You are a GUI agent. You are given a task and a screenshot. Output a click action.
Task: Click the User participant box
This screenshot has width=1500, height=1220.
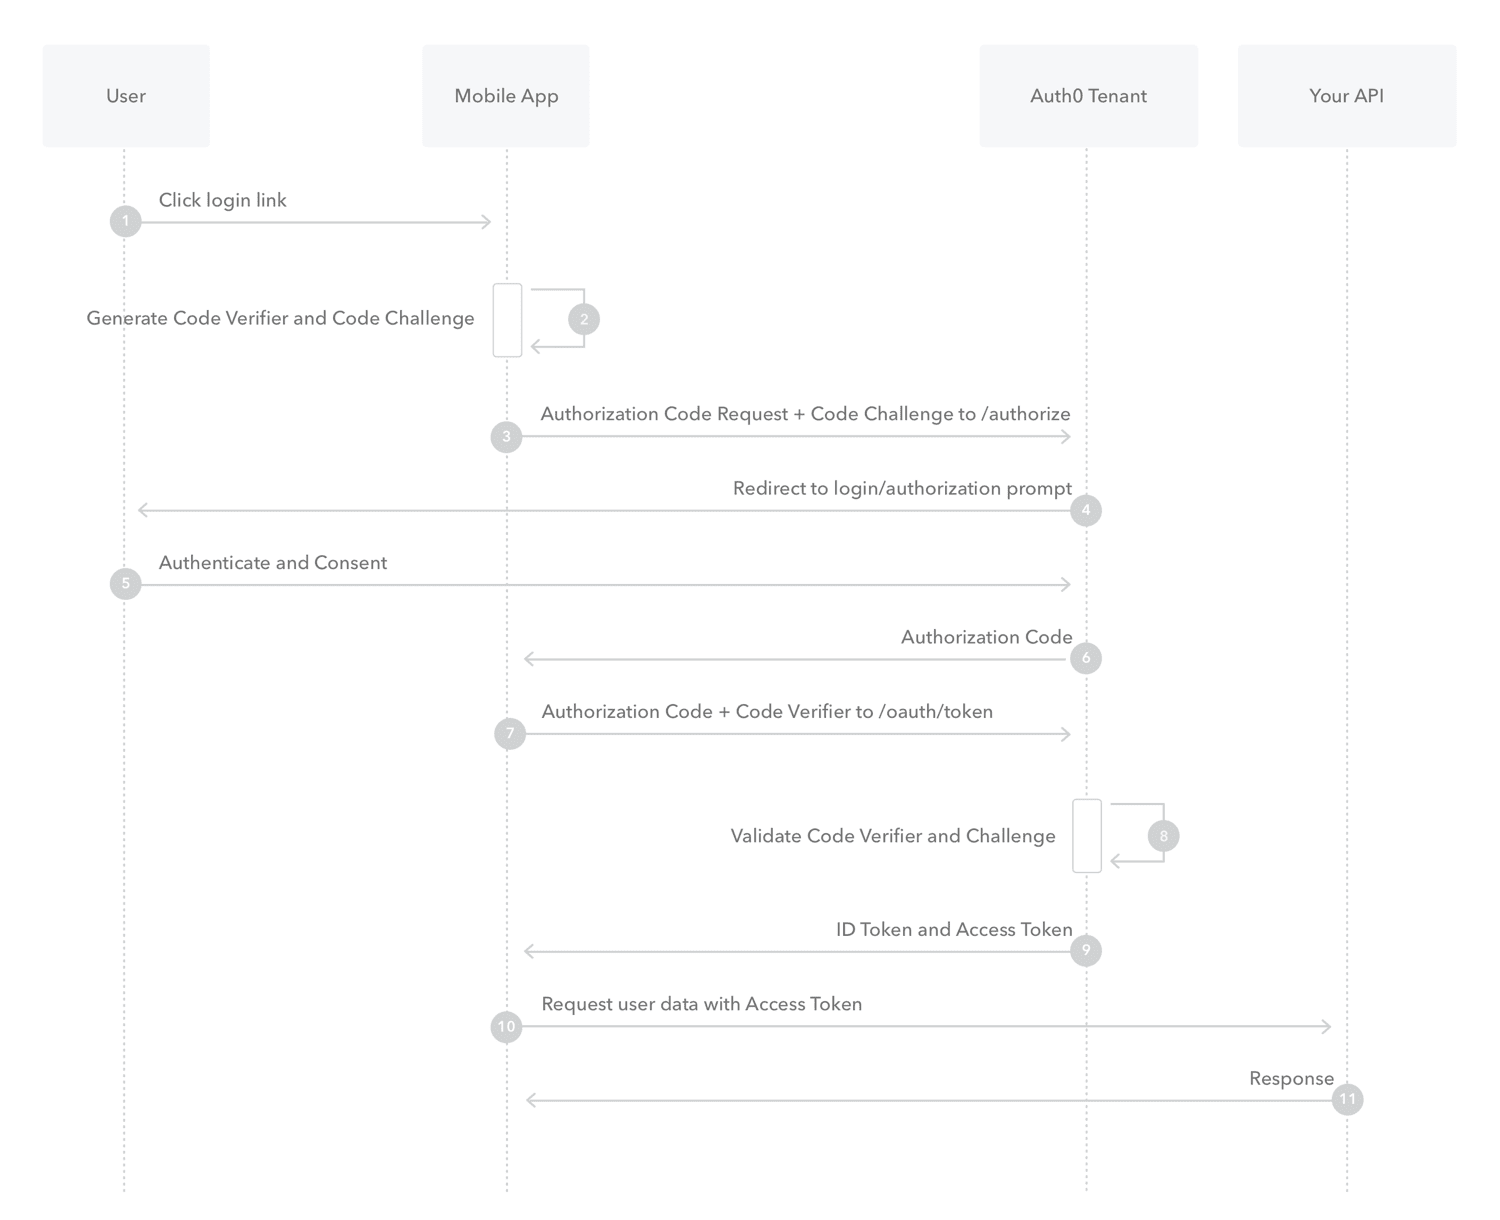click(126, 96)
